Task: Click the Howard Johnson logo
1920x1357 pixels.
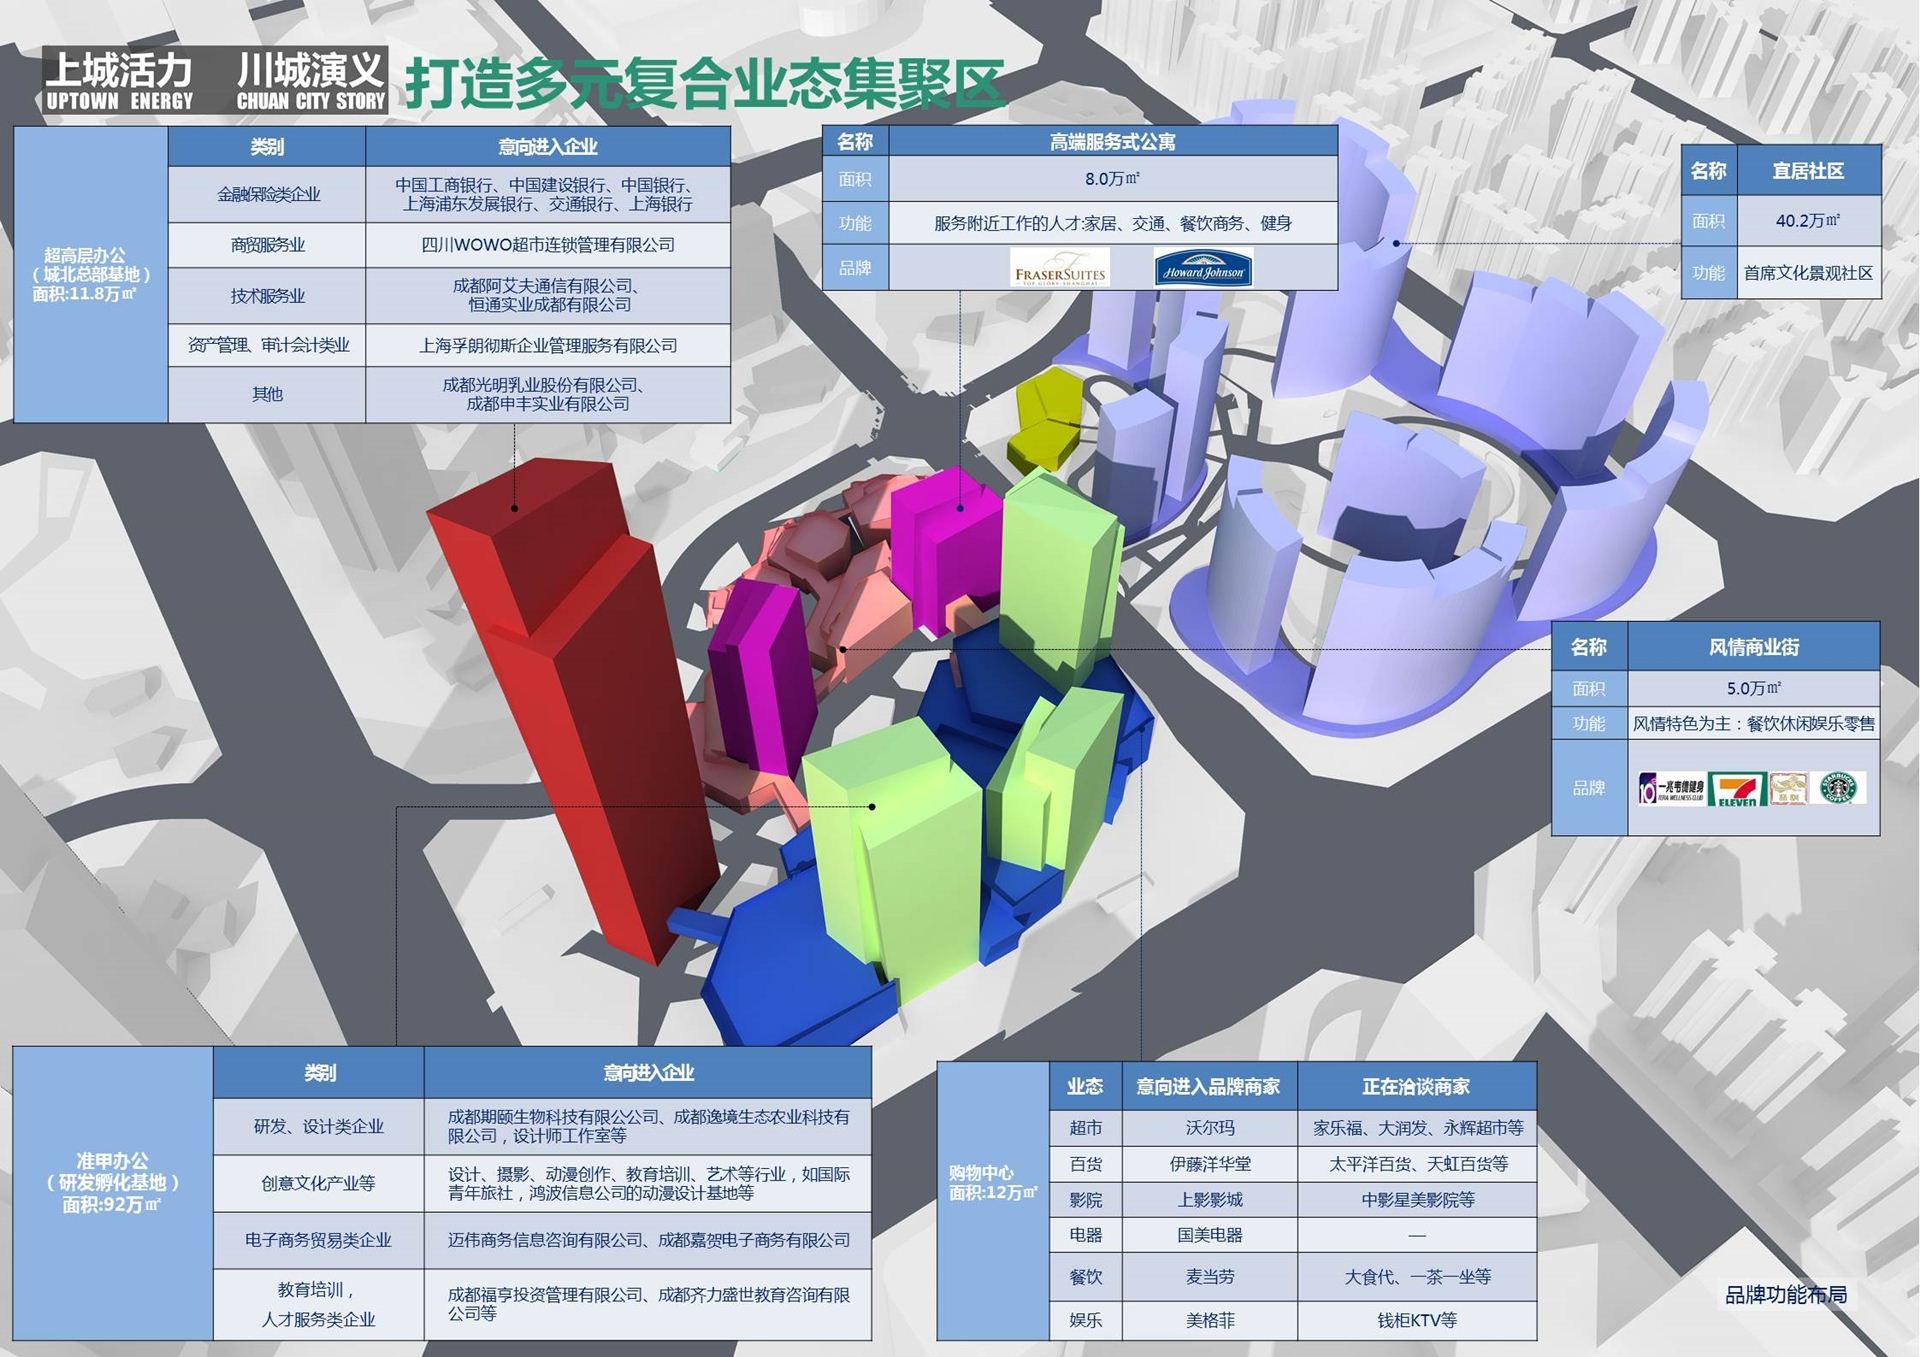Action: click(x=1203, y=269)
